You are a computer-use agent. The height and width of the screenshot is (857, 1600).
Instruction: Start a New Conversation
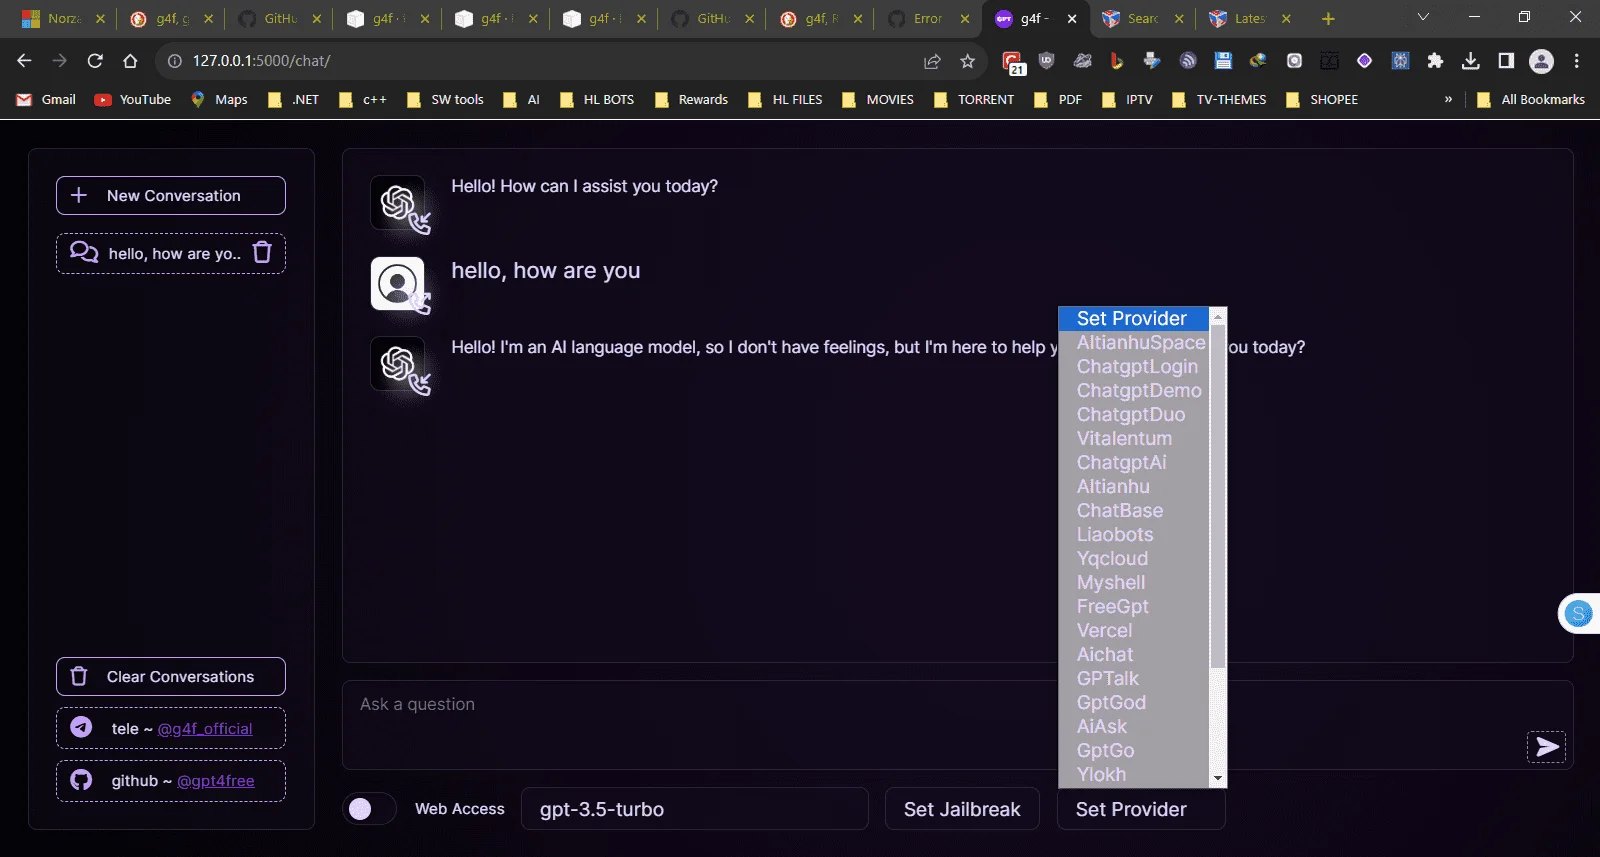click(171, 195)
